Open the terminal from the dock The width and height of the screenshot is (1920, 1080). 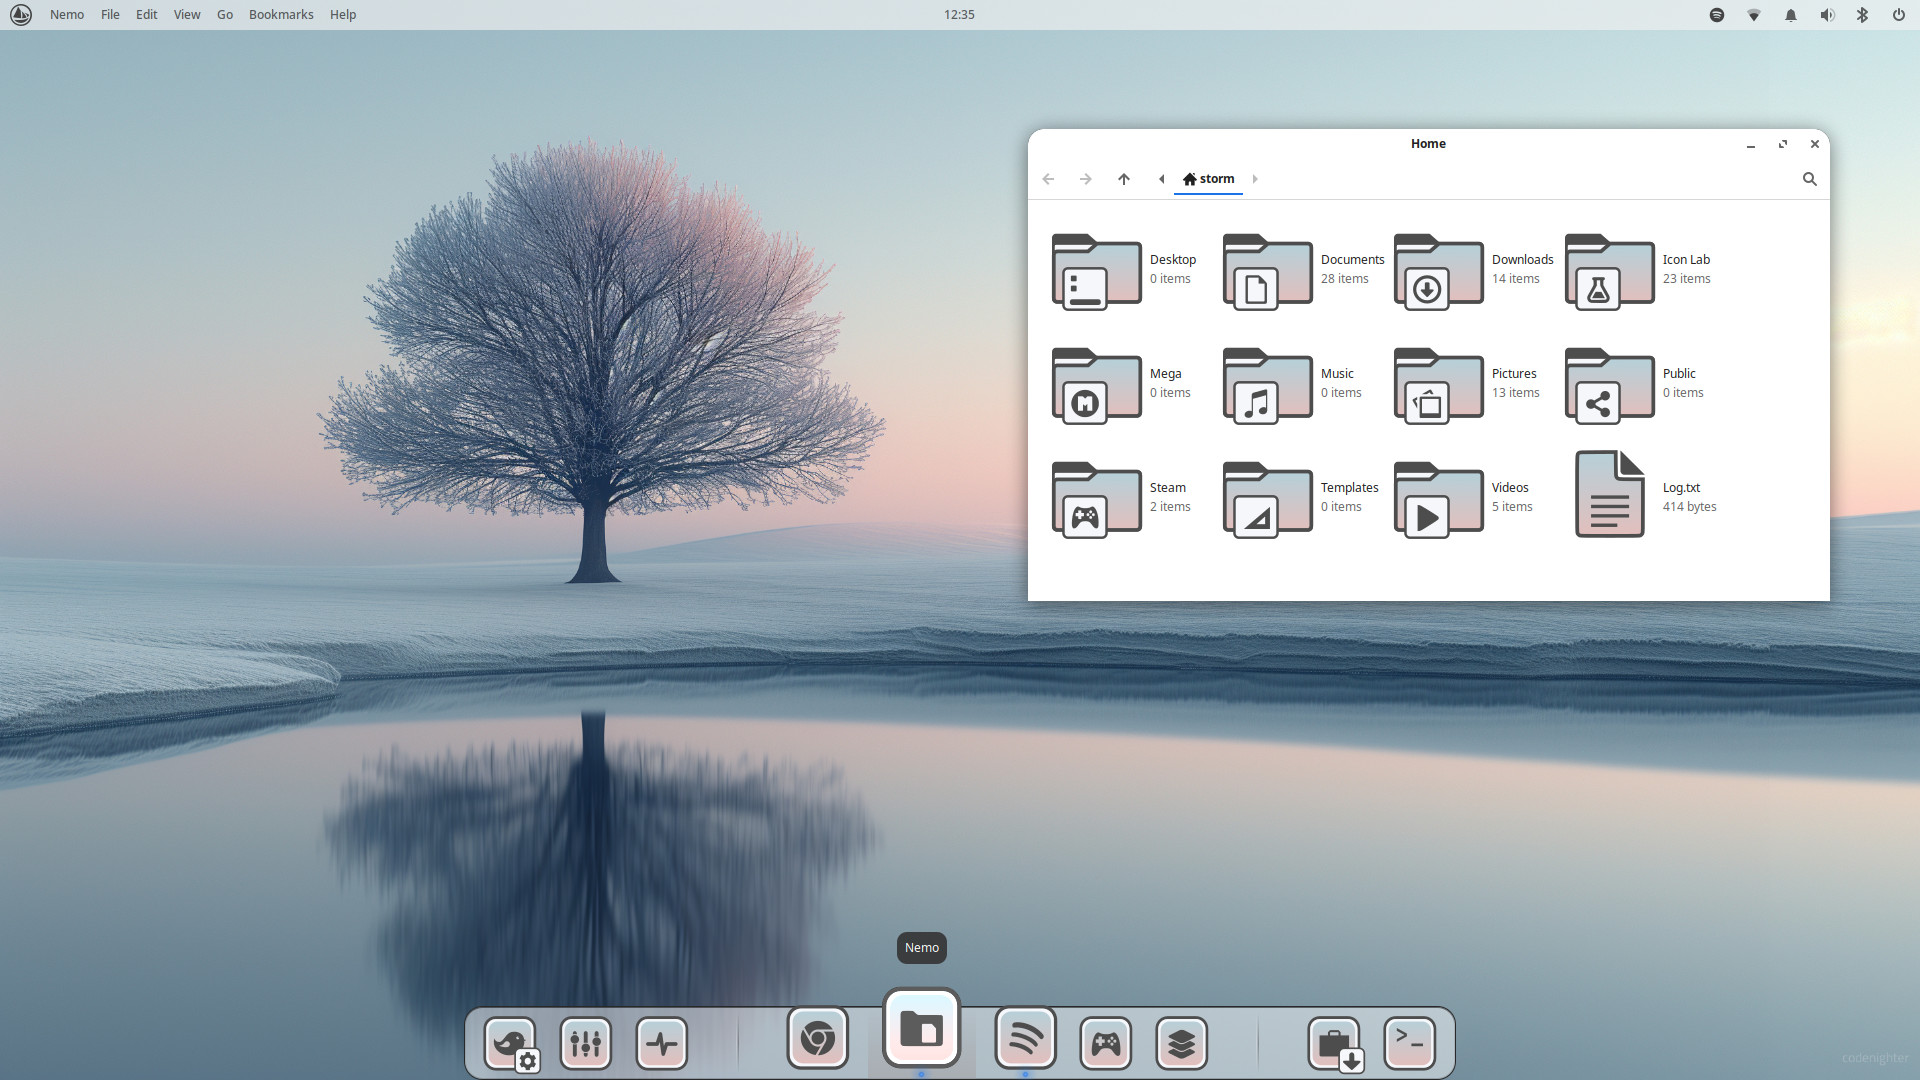point(1409,1043)
